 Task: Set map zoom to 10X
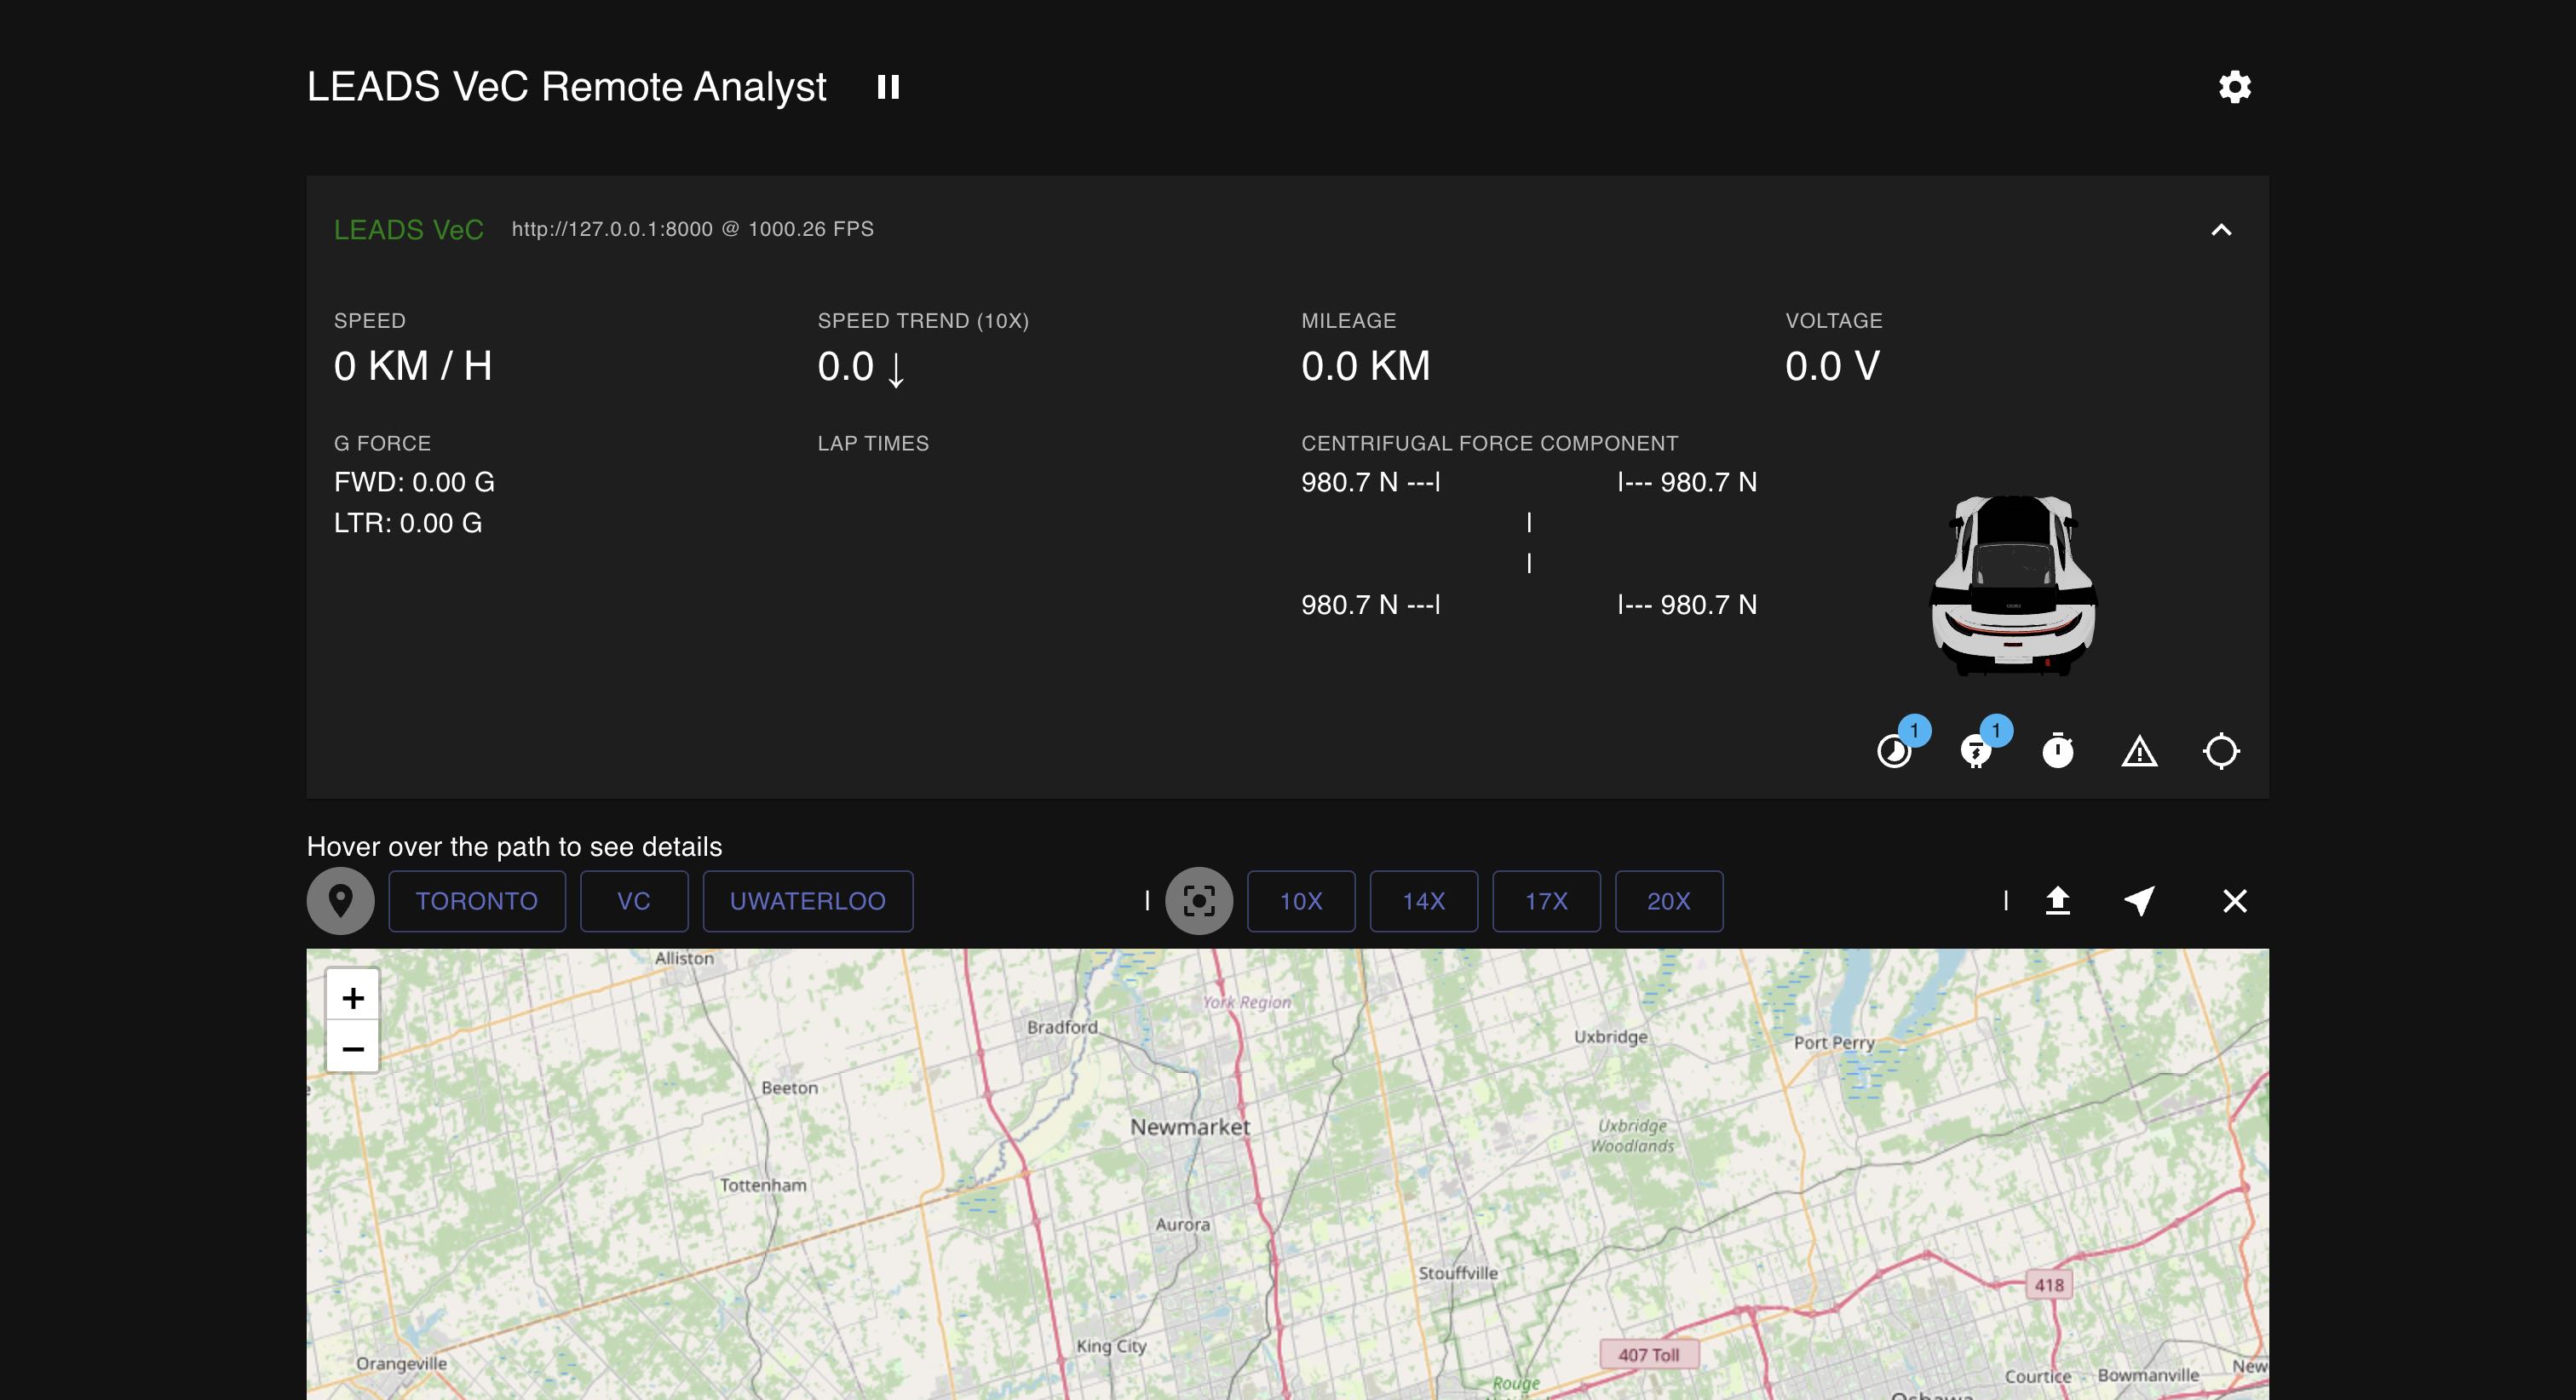click(x=1300, y=901)
